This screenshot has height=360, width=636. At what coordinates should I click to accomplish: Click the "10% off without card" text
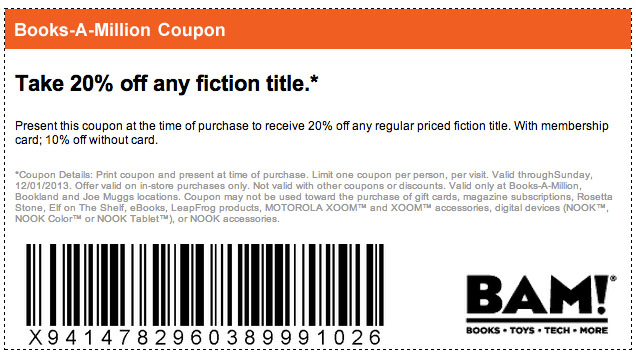(x=101, y=140)
